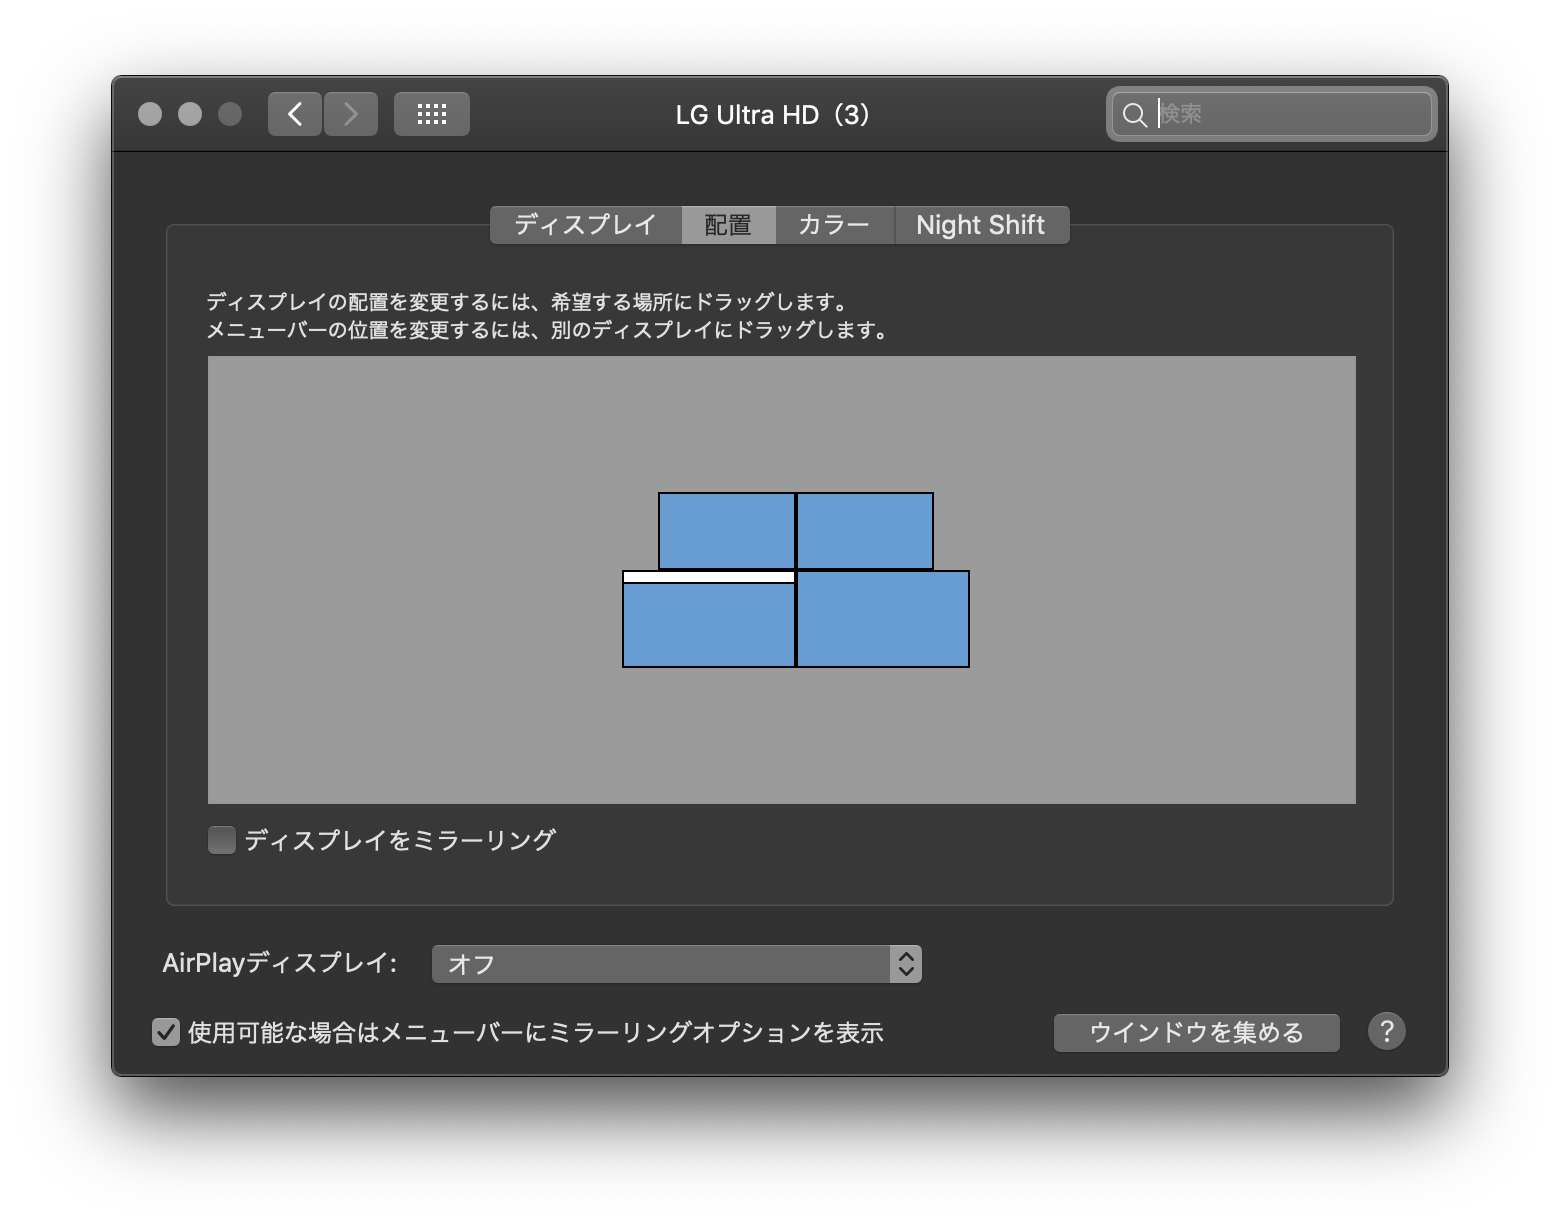Click the AirPlay dropdown stepper chevrons
The height and width of the screenshot is (1224, 1560).
pyautogui.click(x=905, y=963)
